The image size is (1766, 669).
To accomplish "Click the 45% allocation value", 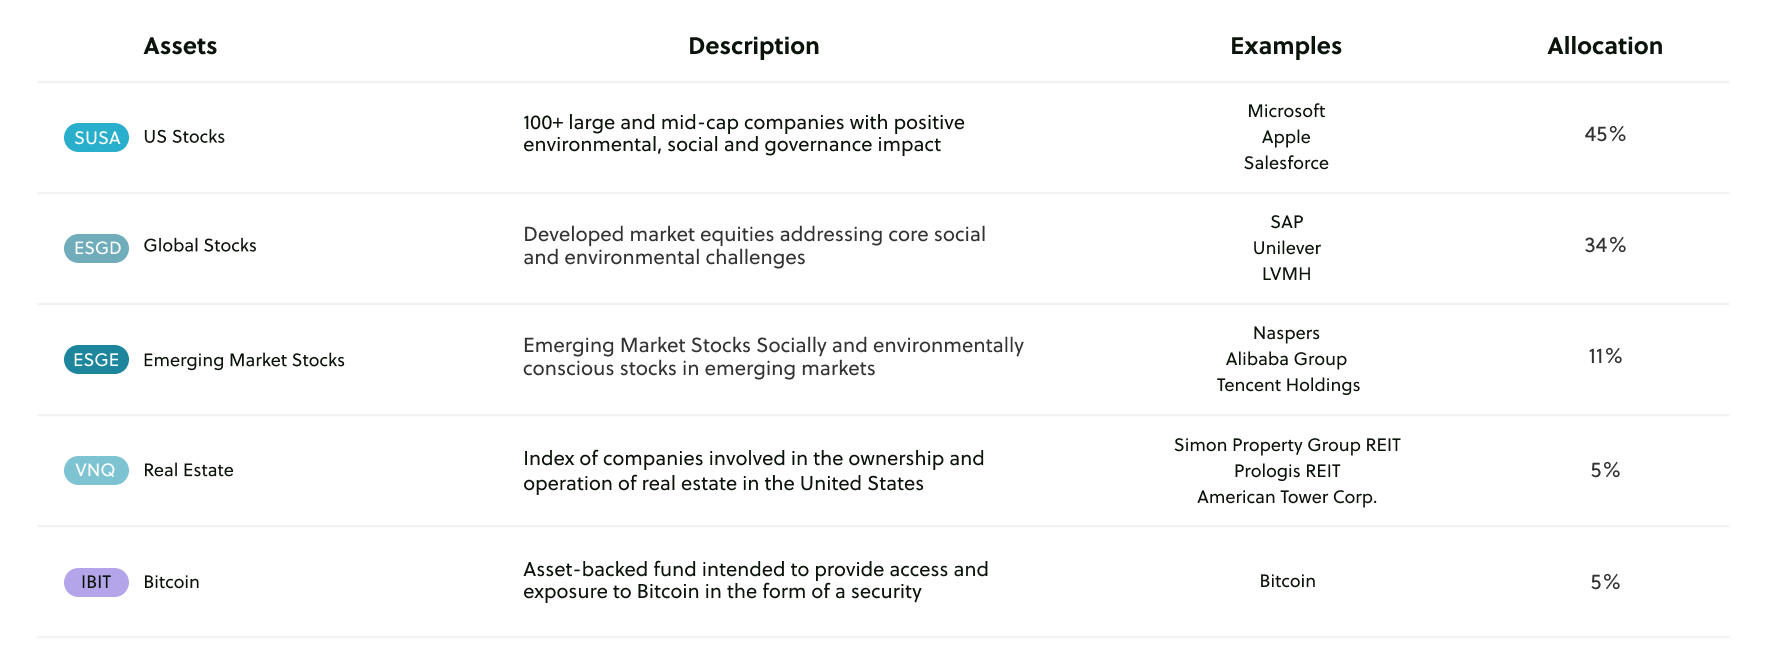I will pyautogui.click(x=1605, y=134).
